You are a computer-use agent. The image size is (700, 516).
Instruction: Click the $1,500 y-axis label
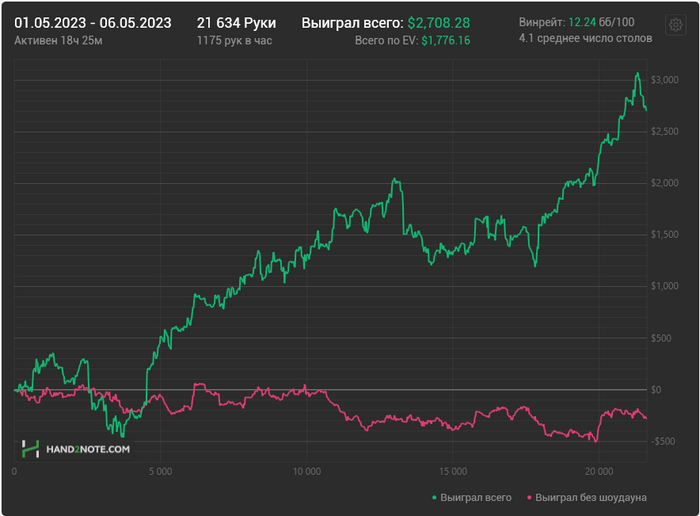point(664,234)
